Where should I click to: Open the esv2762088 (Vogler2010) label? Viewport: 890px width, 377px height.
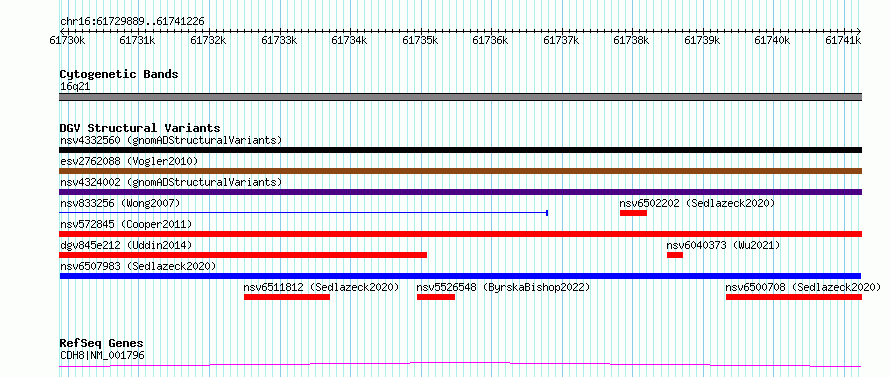pos(129,161)
